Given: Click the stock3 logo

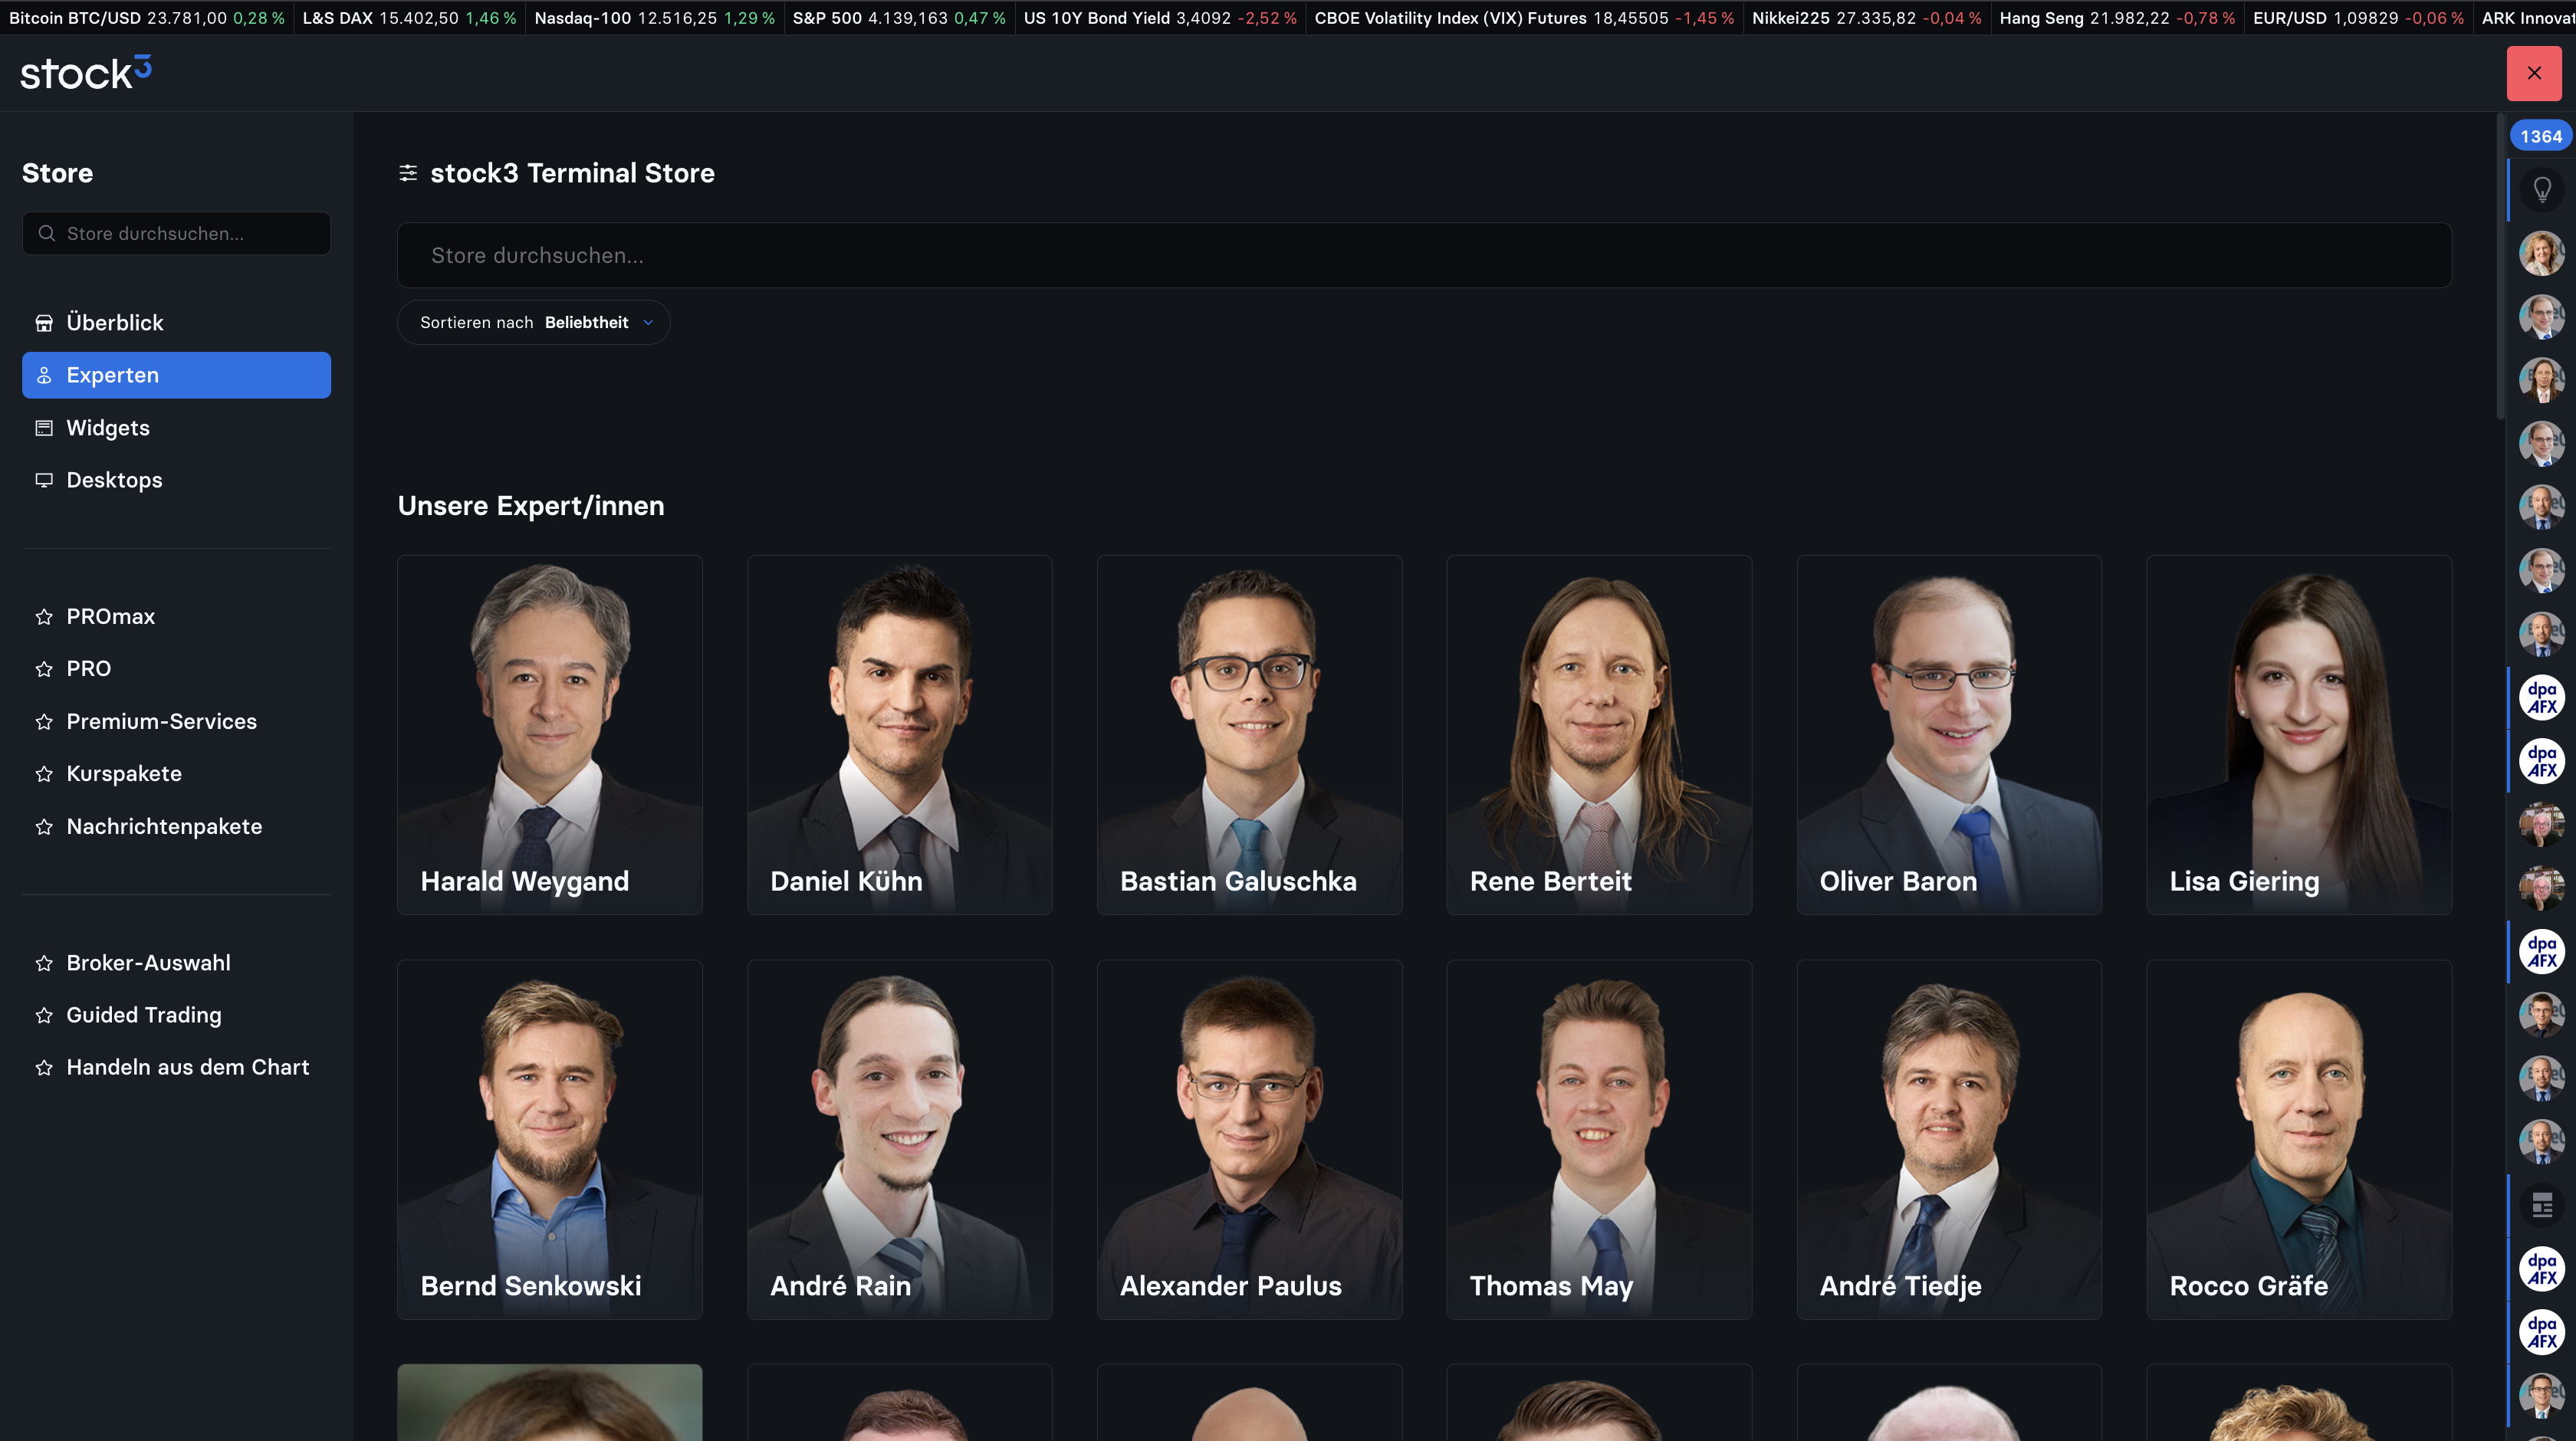Looking at the screenshot, I should coord(86,73).
